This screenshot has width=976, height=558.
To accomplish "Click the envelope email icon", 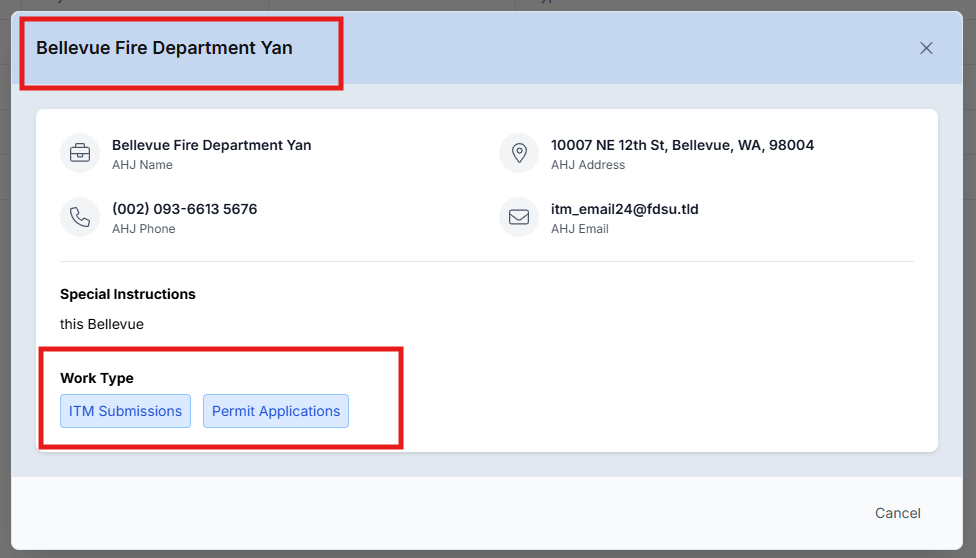I will click(519, 217).
